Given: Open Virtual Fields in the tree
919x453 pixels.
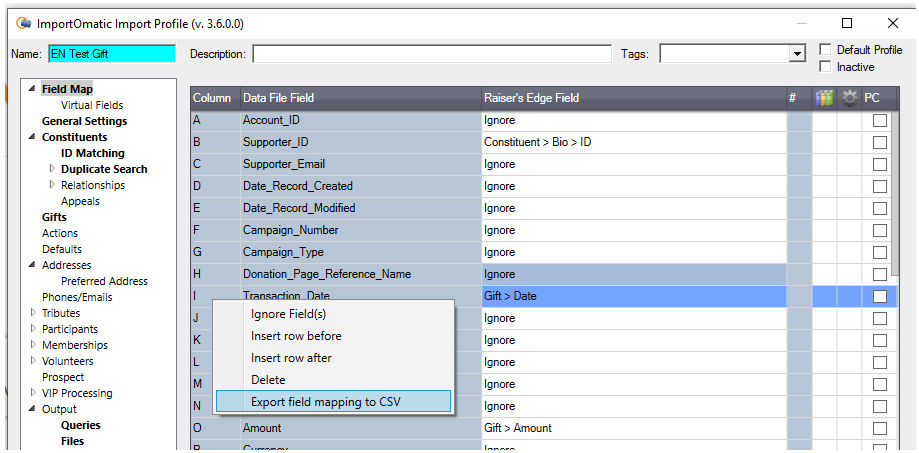Looking at the screenshot, I should [x=92, y=105].
